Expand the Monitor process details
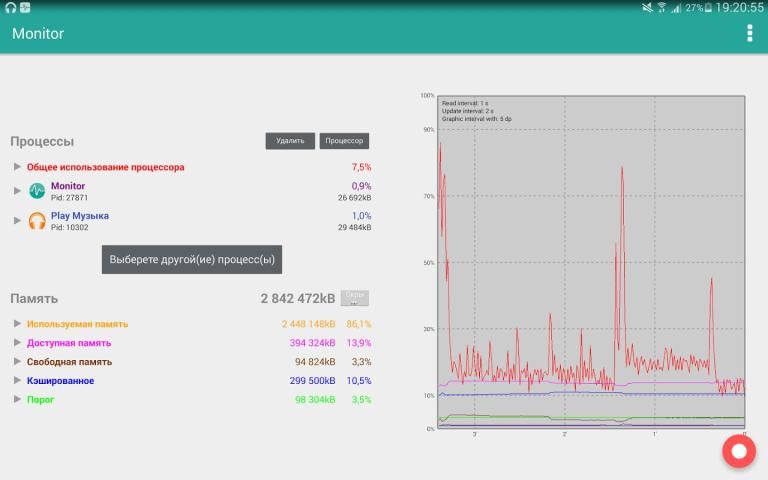 coord(17,190)
